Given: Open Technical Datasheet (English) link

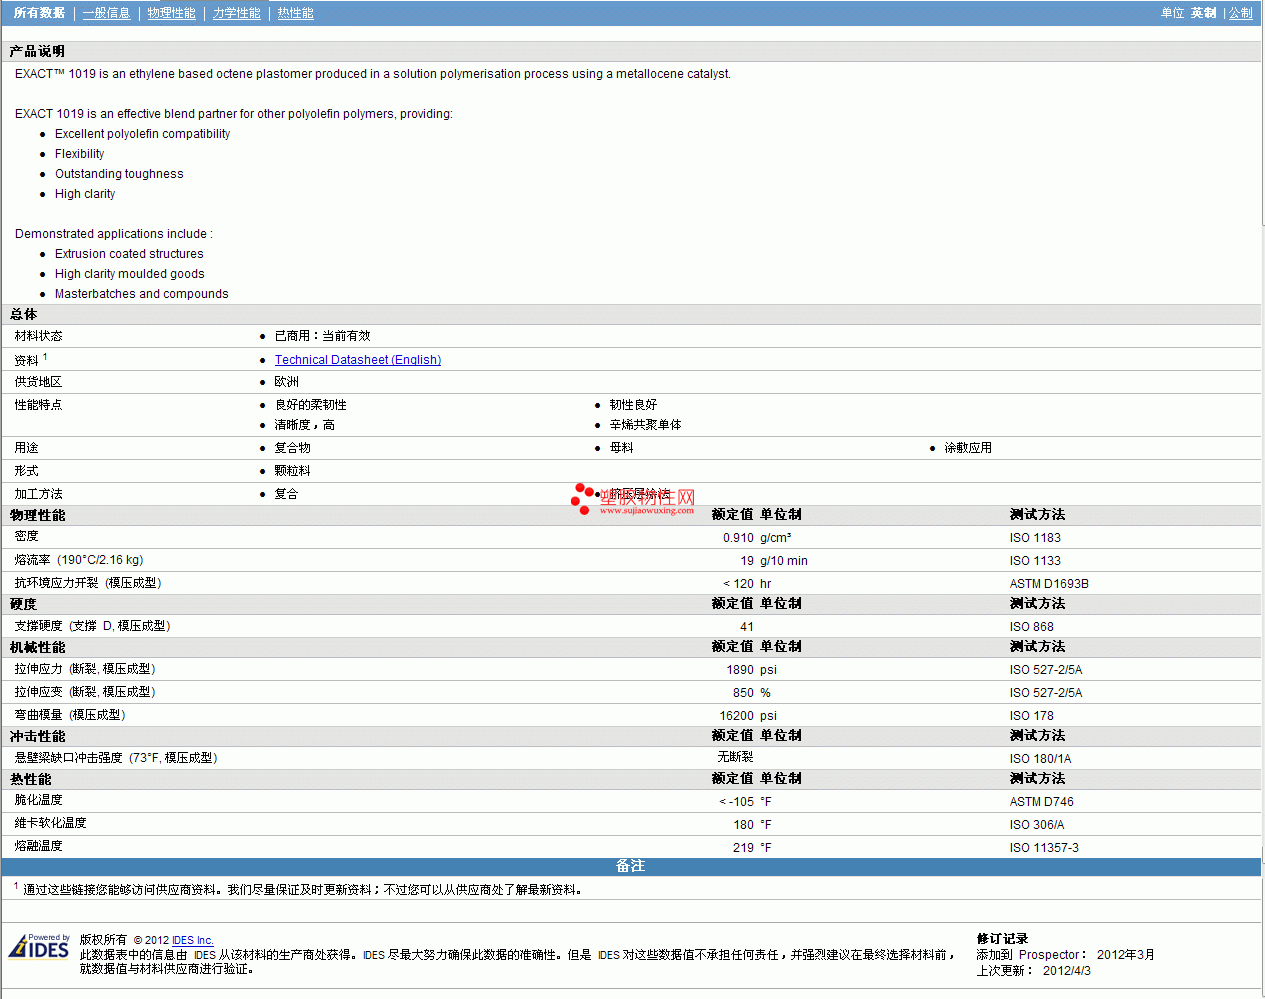Looking at the screenshot, I should (358, 360).
